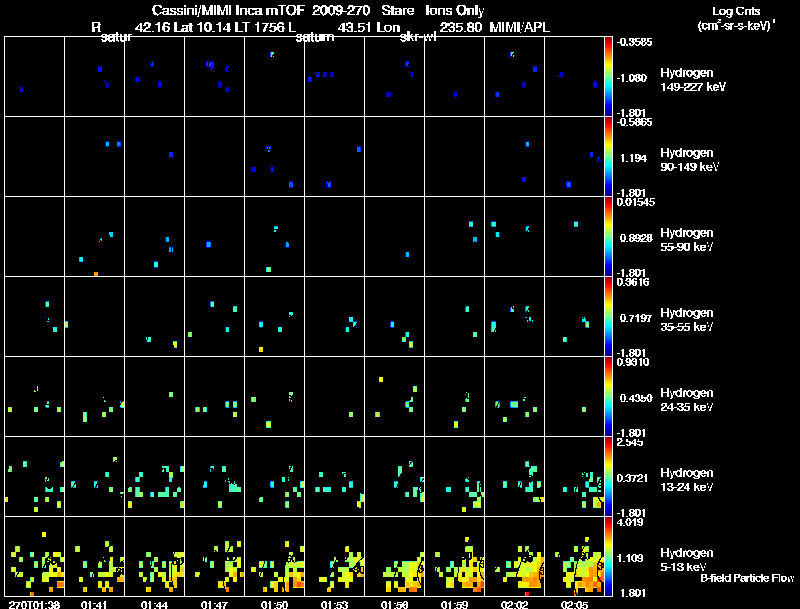Click the Hydrogen 35-55 keV row label
Screen dimensions: 800x609
pyautogui.click(x=687, y=320)
